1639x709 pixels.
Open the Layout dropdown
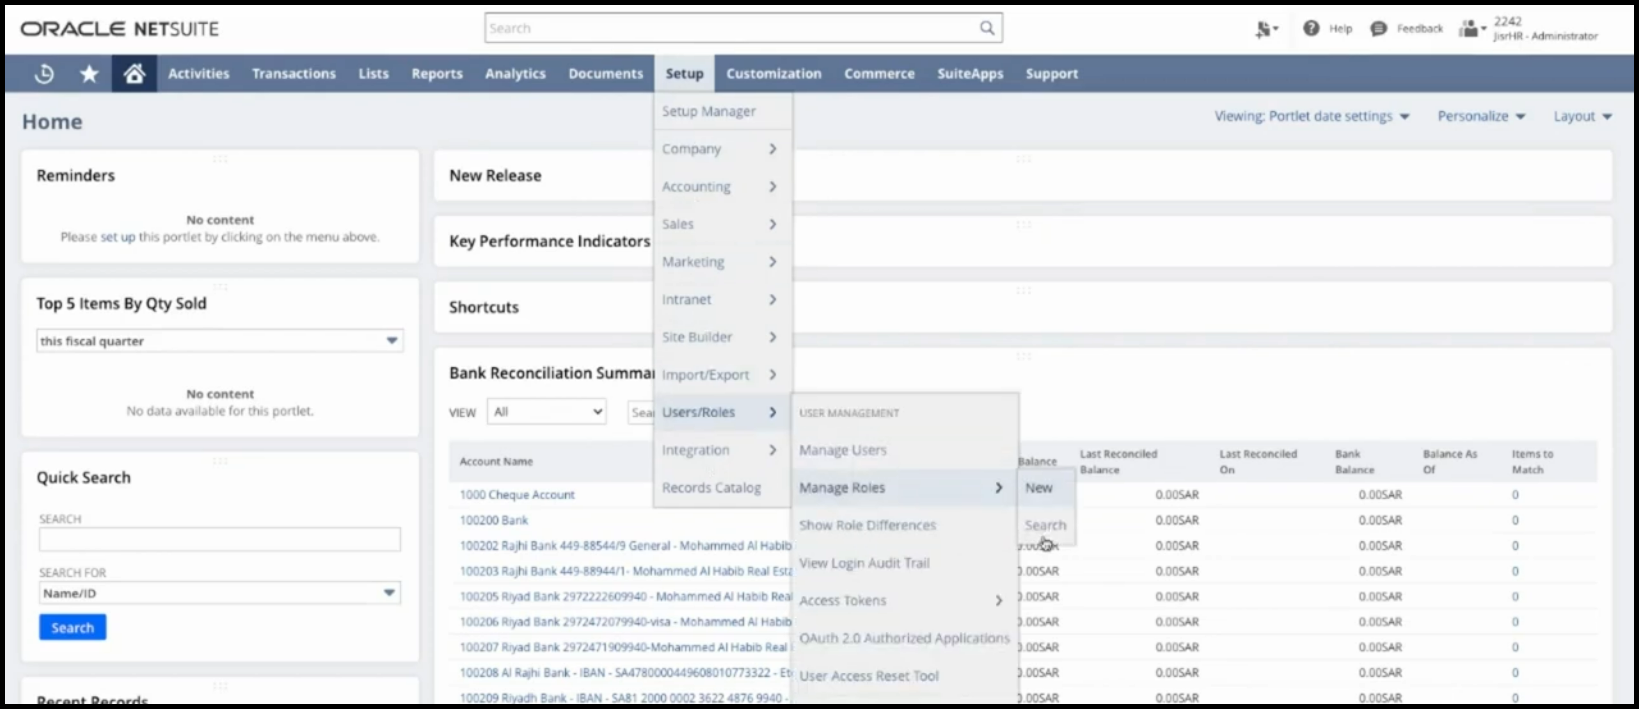click(1582, 116)
